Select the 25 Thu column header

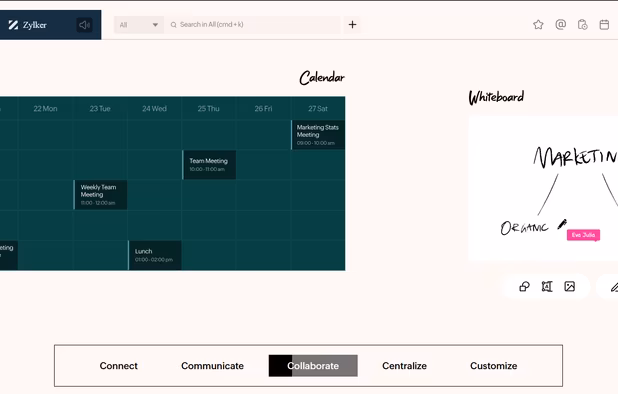(208, 108)
